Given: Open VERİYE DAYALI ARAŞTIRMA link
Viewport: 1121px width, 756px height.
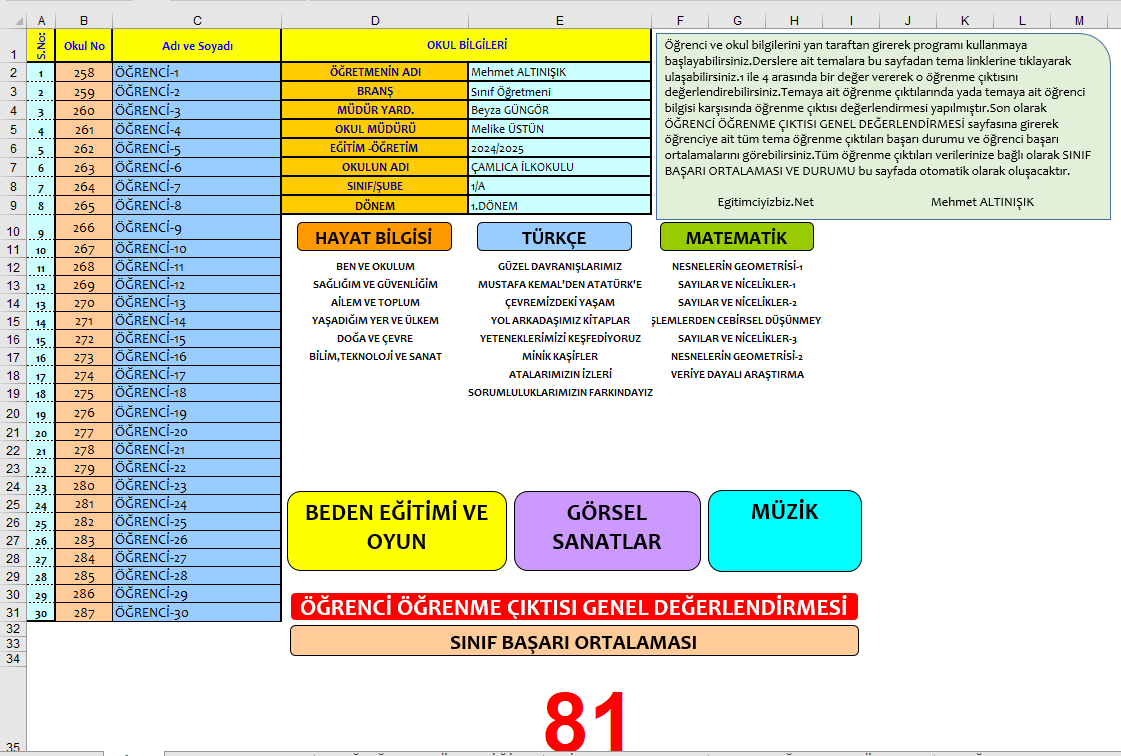Looking at the screenshot, I should (x=737, y=373).
